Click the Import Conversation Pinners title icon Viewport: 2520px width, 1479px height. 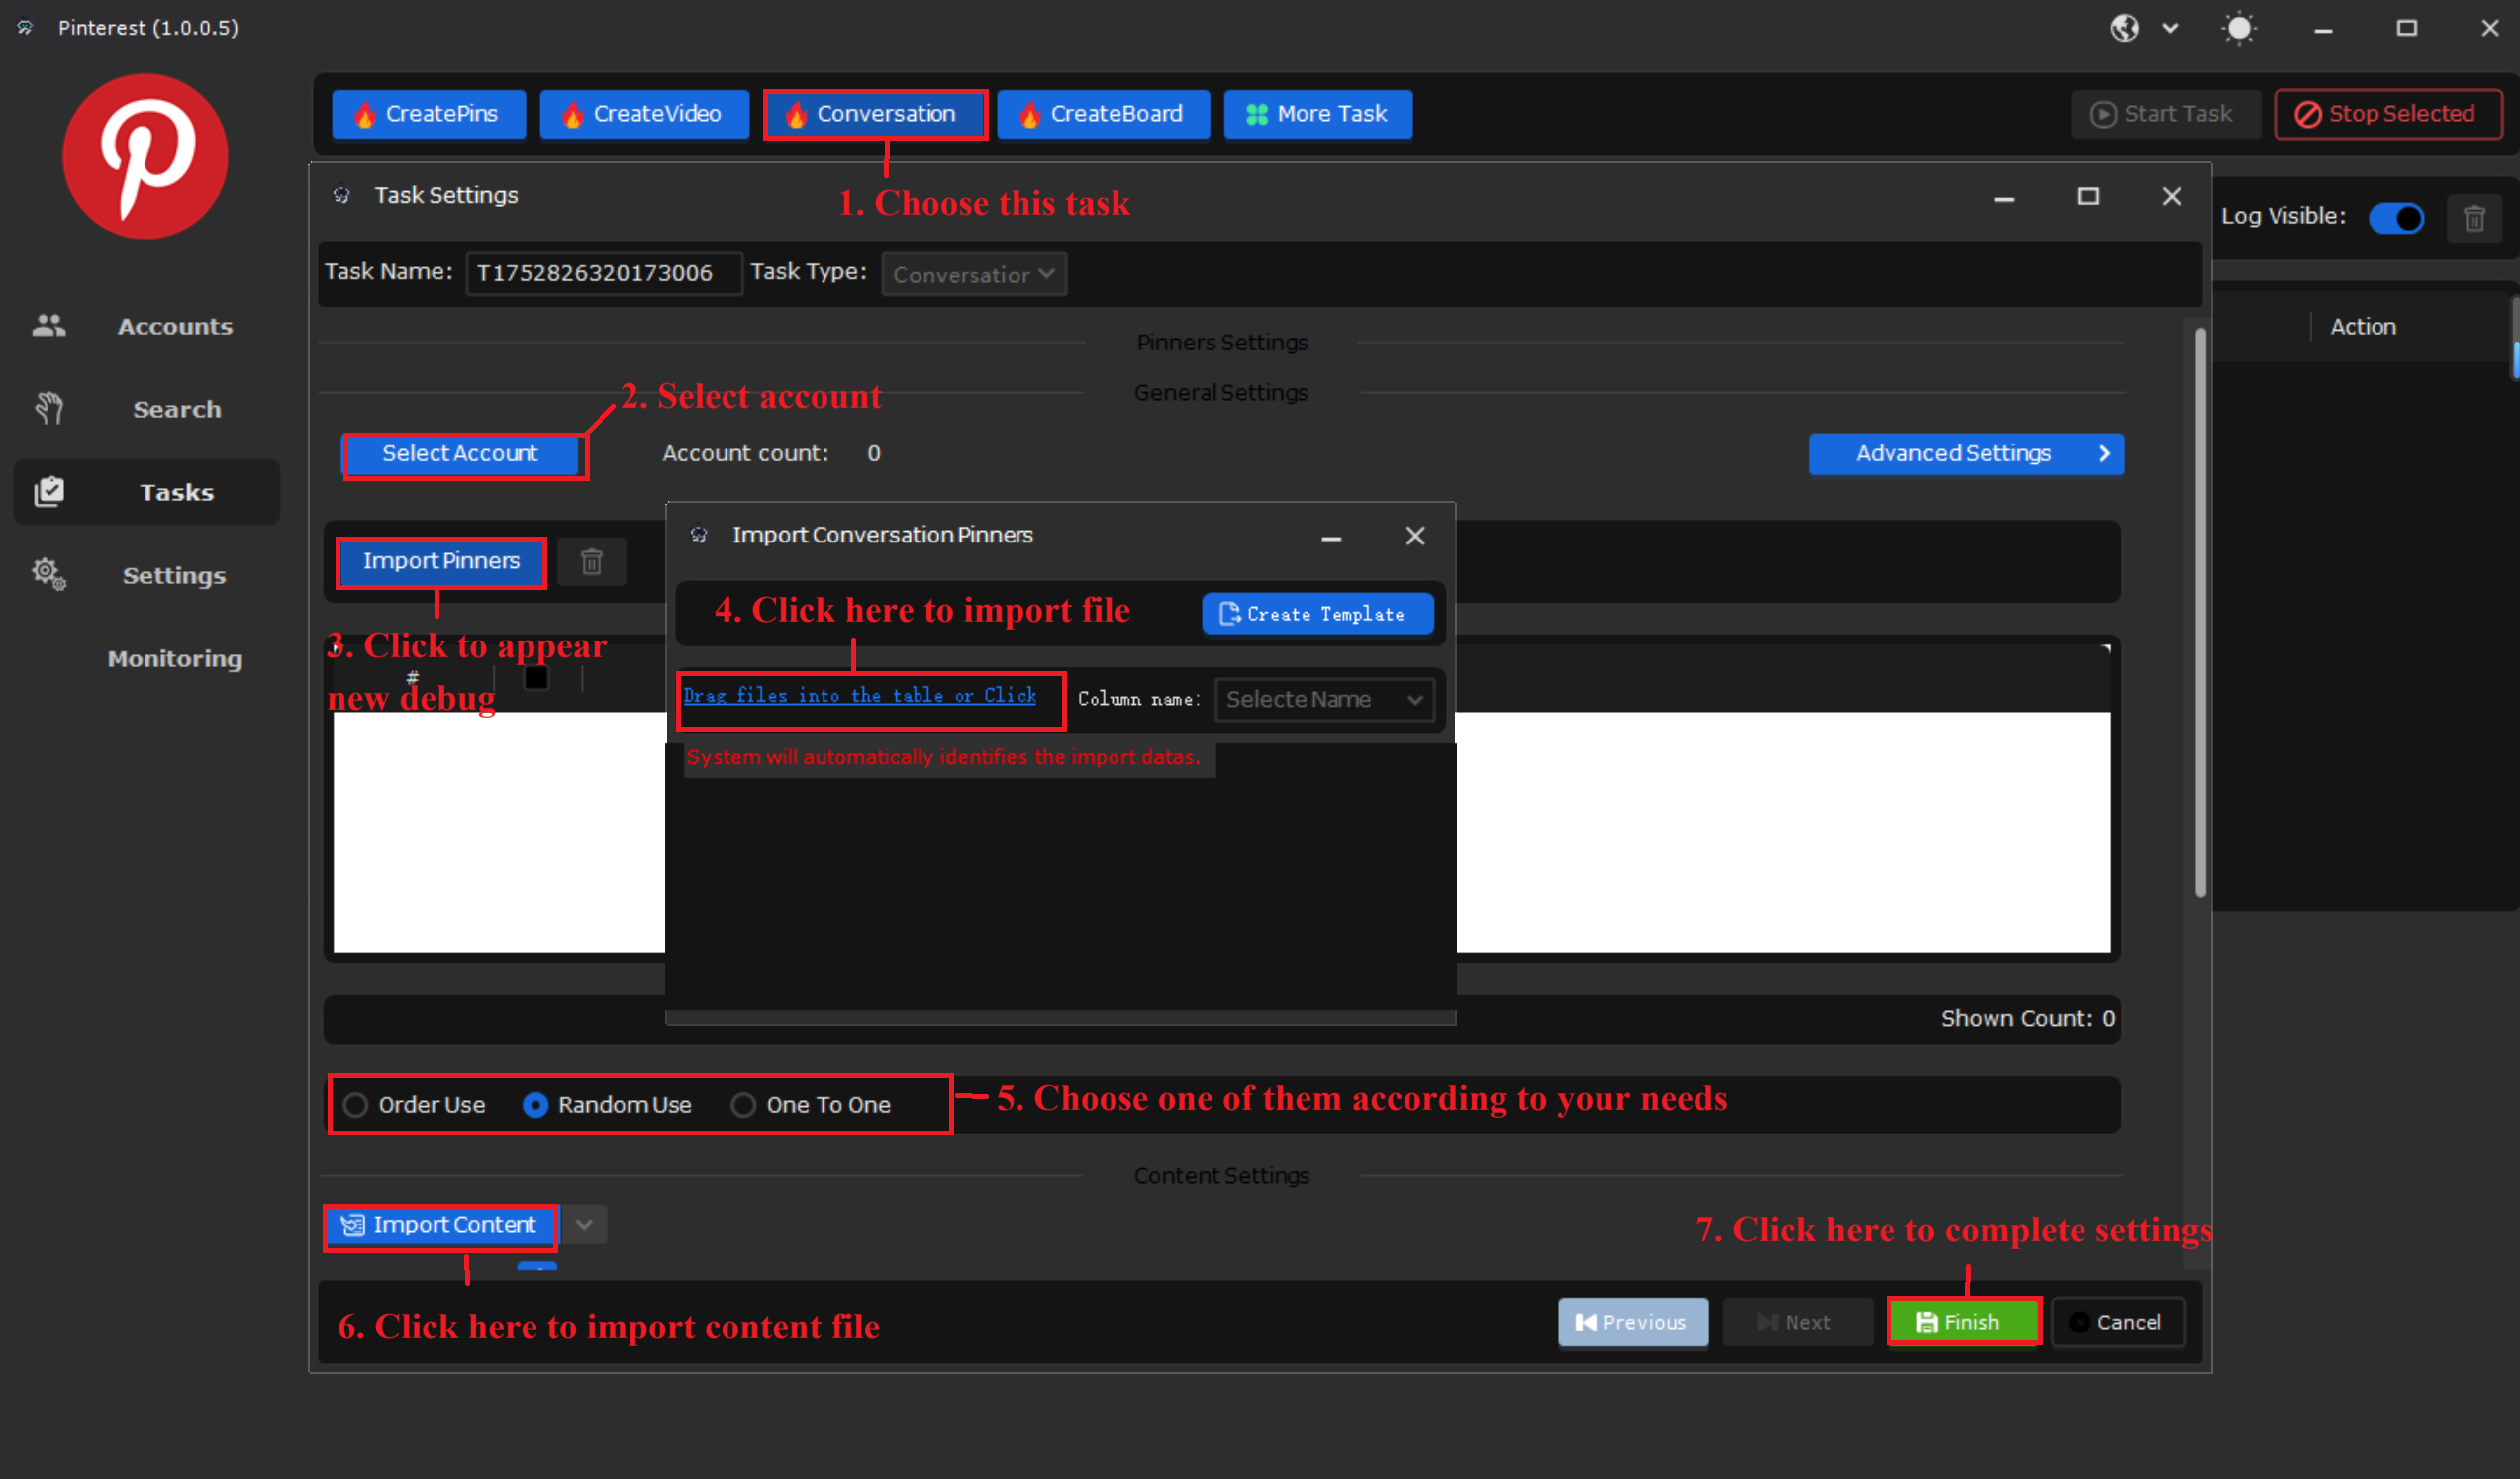click(x=699, y=535)
